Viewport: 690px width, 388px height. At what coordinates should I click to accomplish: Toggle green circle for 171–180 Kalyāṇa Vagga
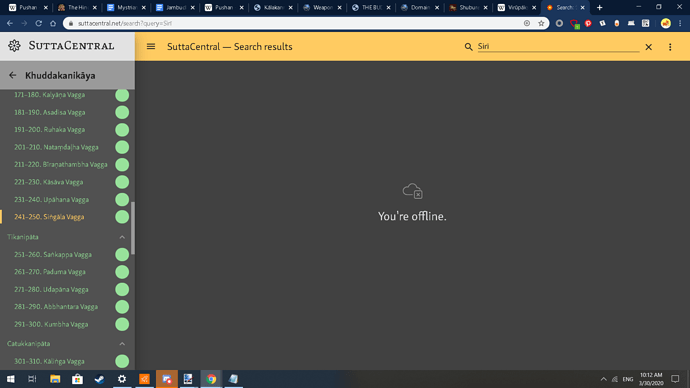tap(122, 95)
